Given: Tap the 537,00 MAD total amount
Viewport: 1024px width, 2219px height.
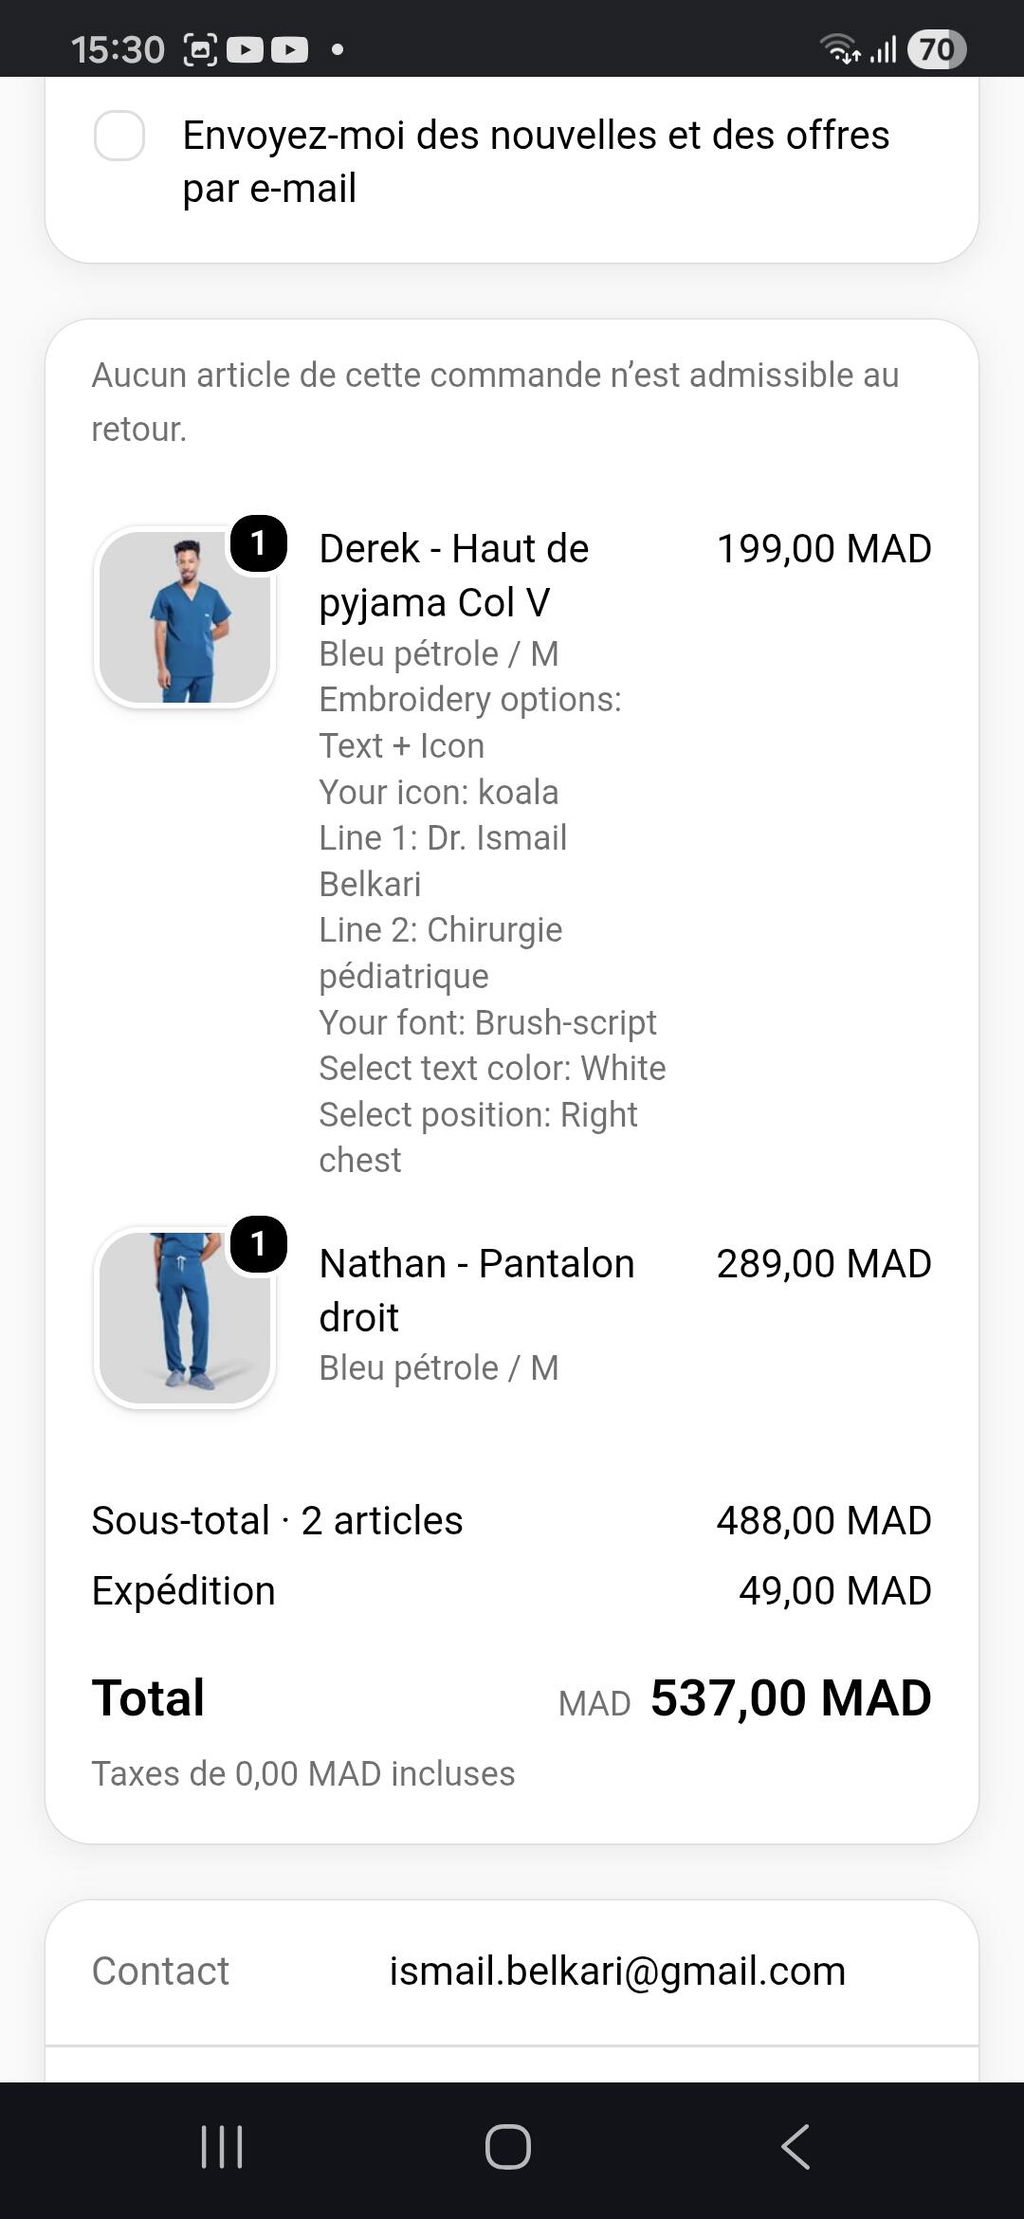Looking at the screenshot, I should pyautogui.click(x=791, y=1698).
